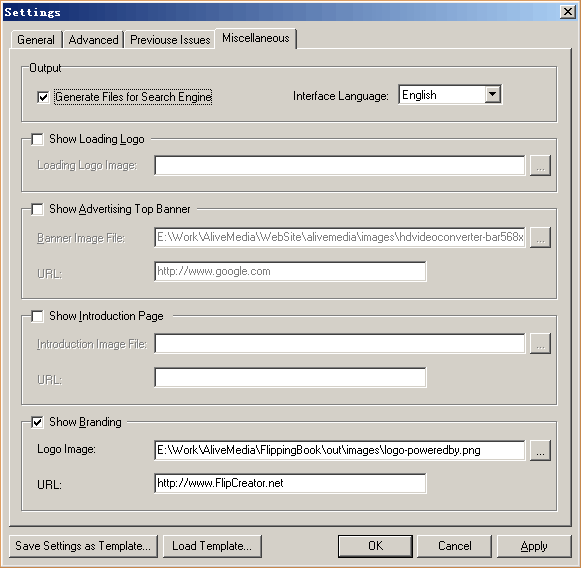Close the Settings window via X
This screenshot has width=581, height=568.
click(568, 12)
